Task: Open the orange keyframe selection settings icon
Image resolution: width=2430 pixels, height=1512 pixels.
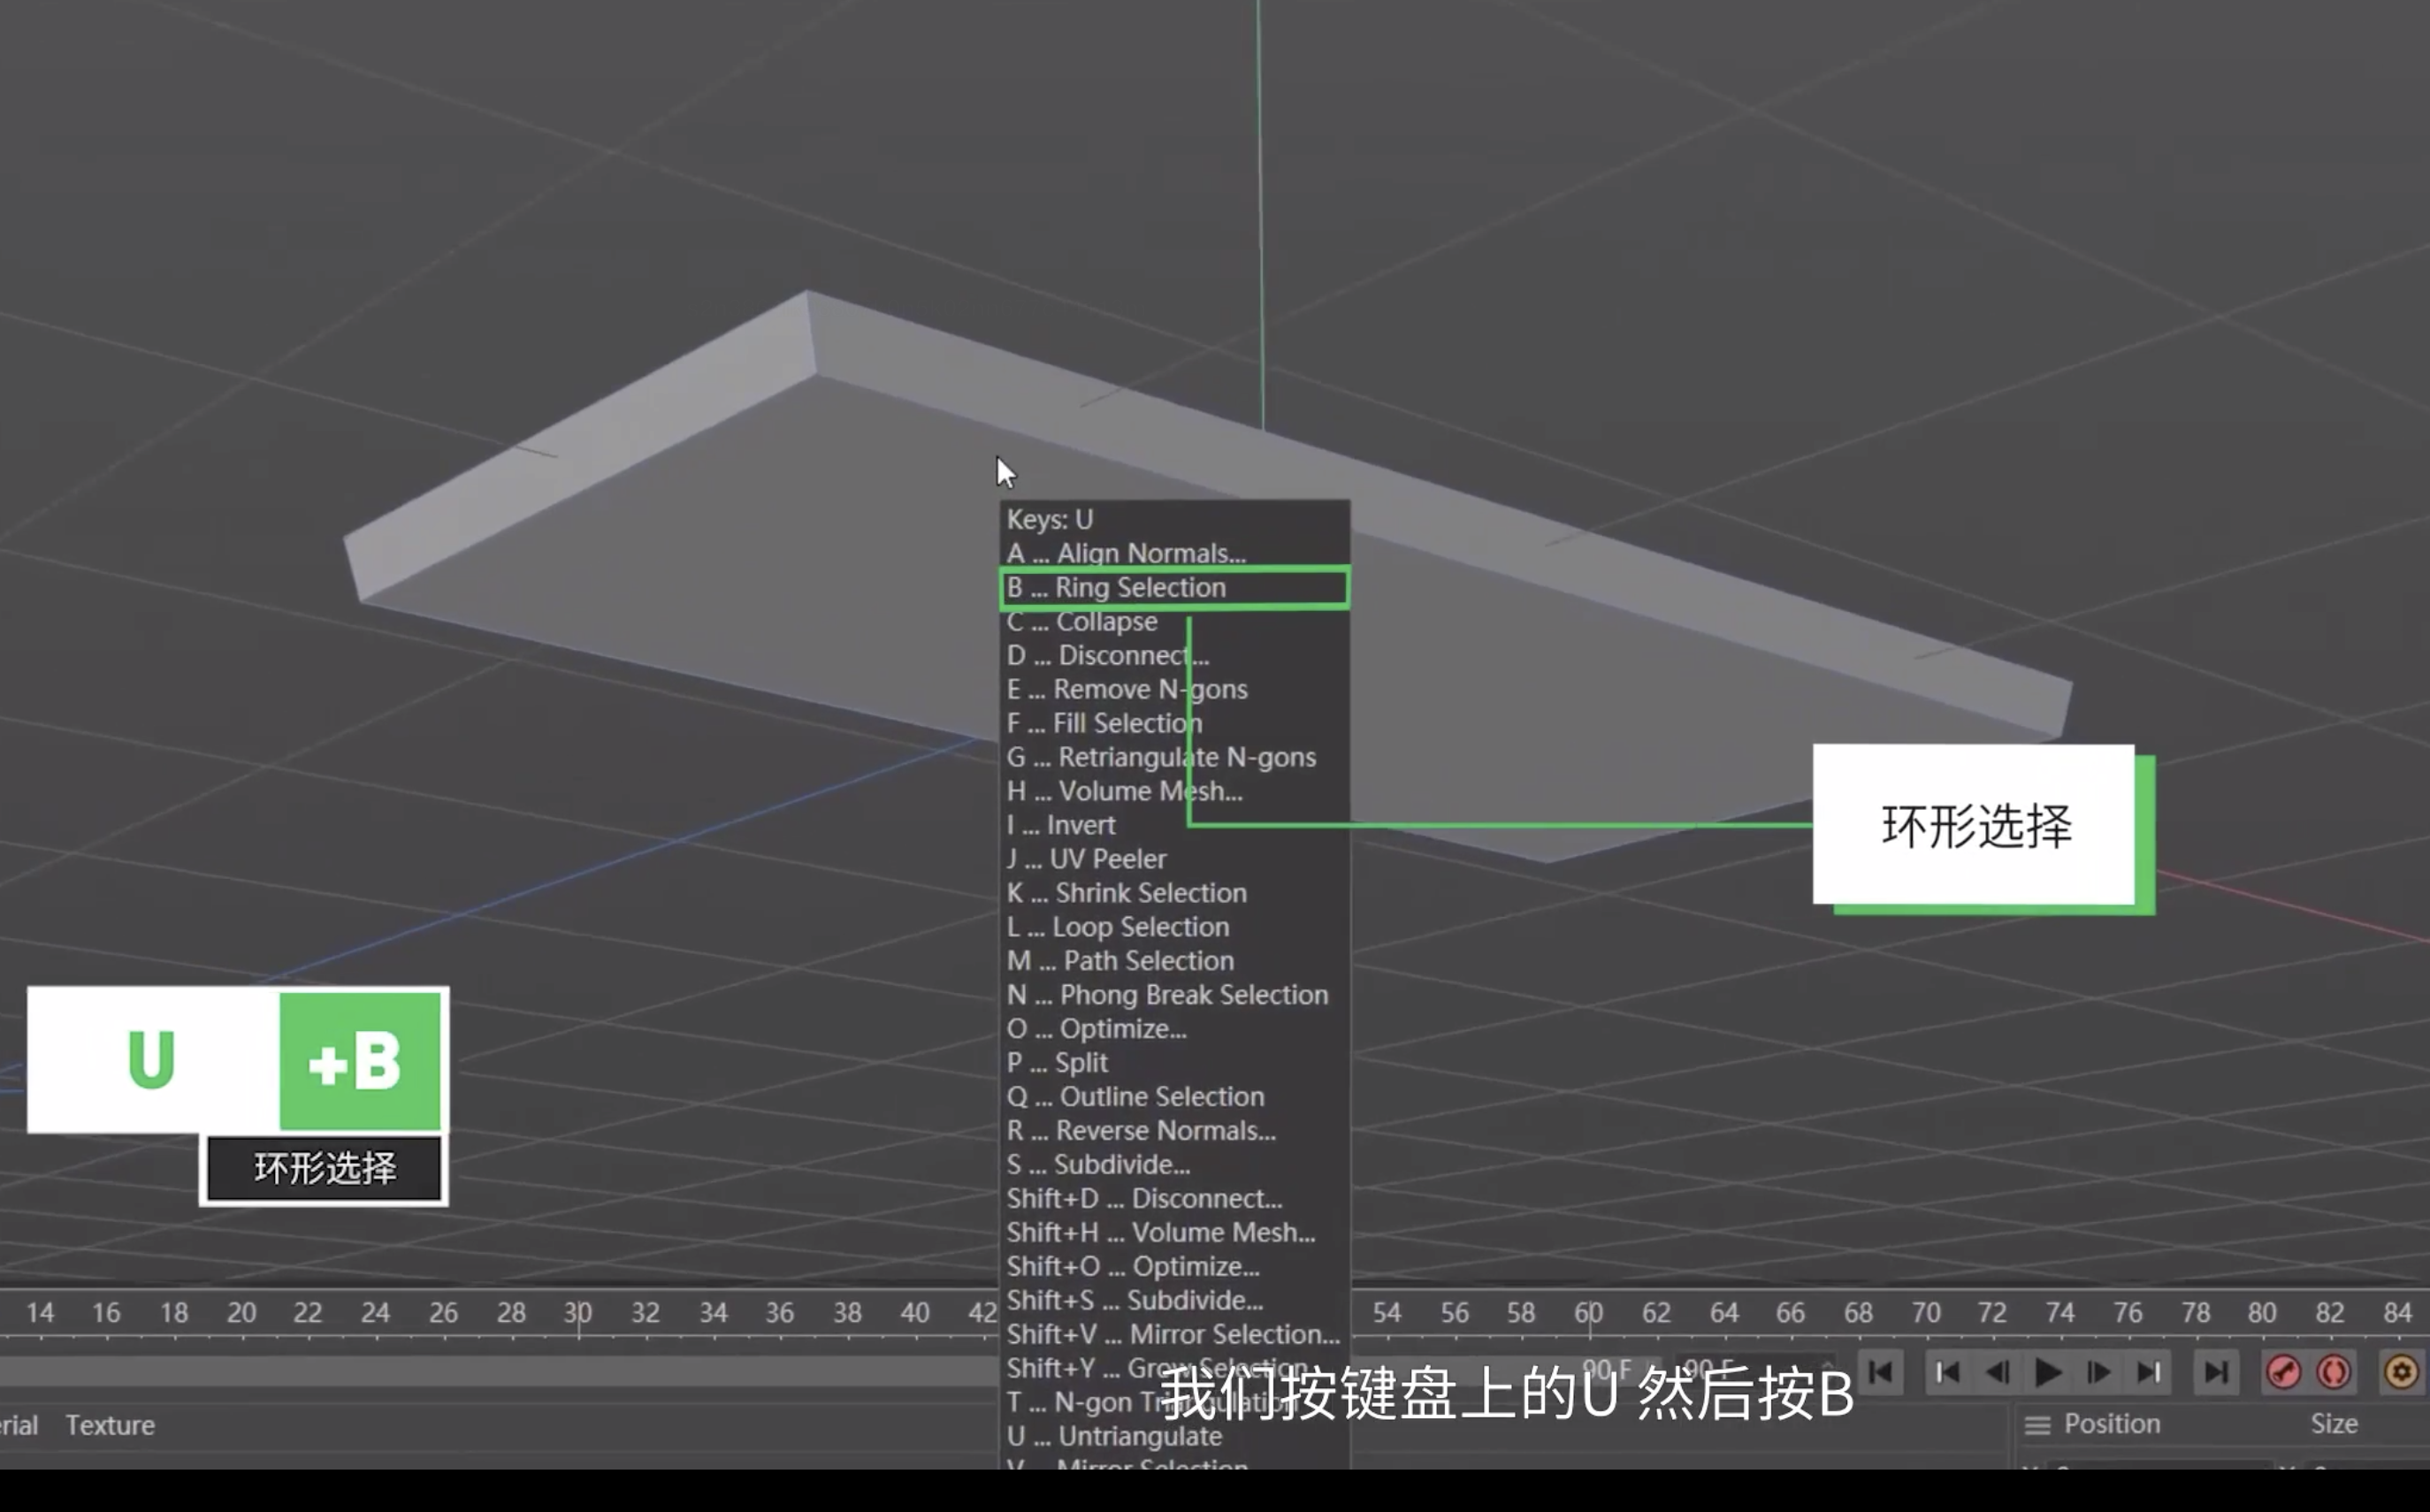Action: pyautogui.click(x=2401, y=1372)
